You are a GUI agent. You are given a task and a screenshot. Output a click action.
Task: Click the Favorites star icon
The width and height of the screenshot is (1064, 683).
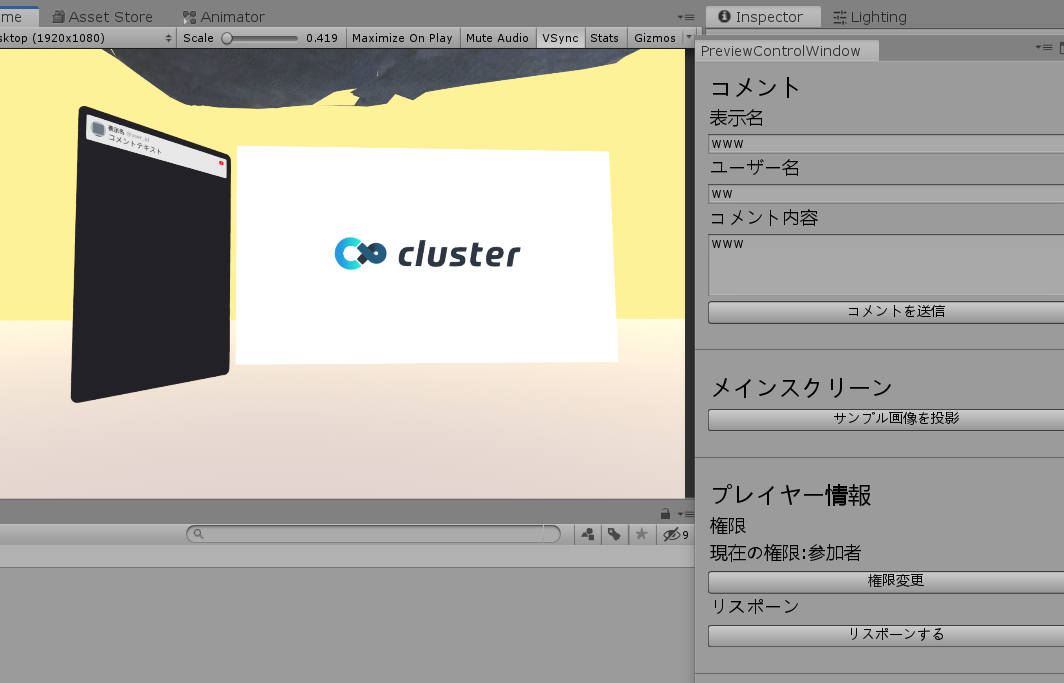[x=641, y=534]
